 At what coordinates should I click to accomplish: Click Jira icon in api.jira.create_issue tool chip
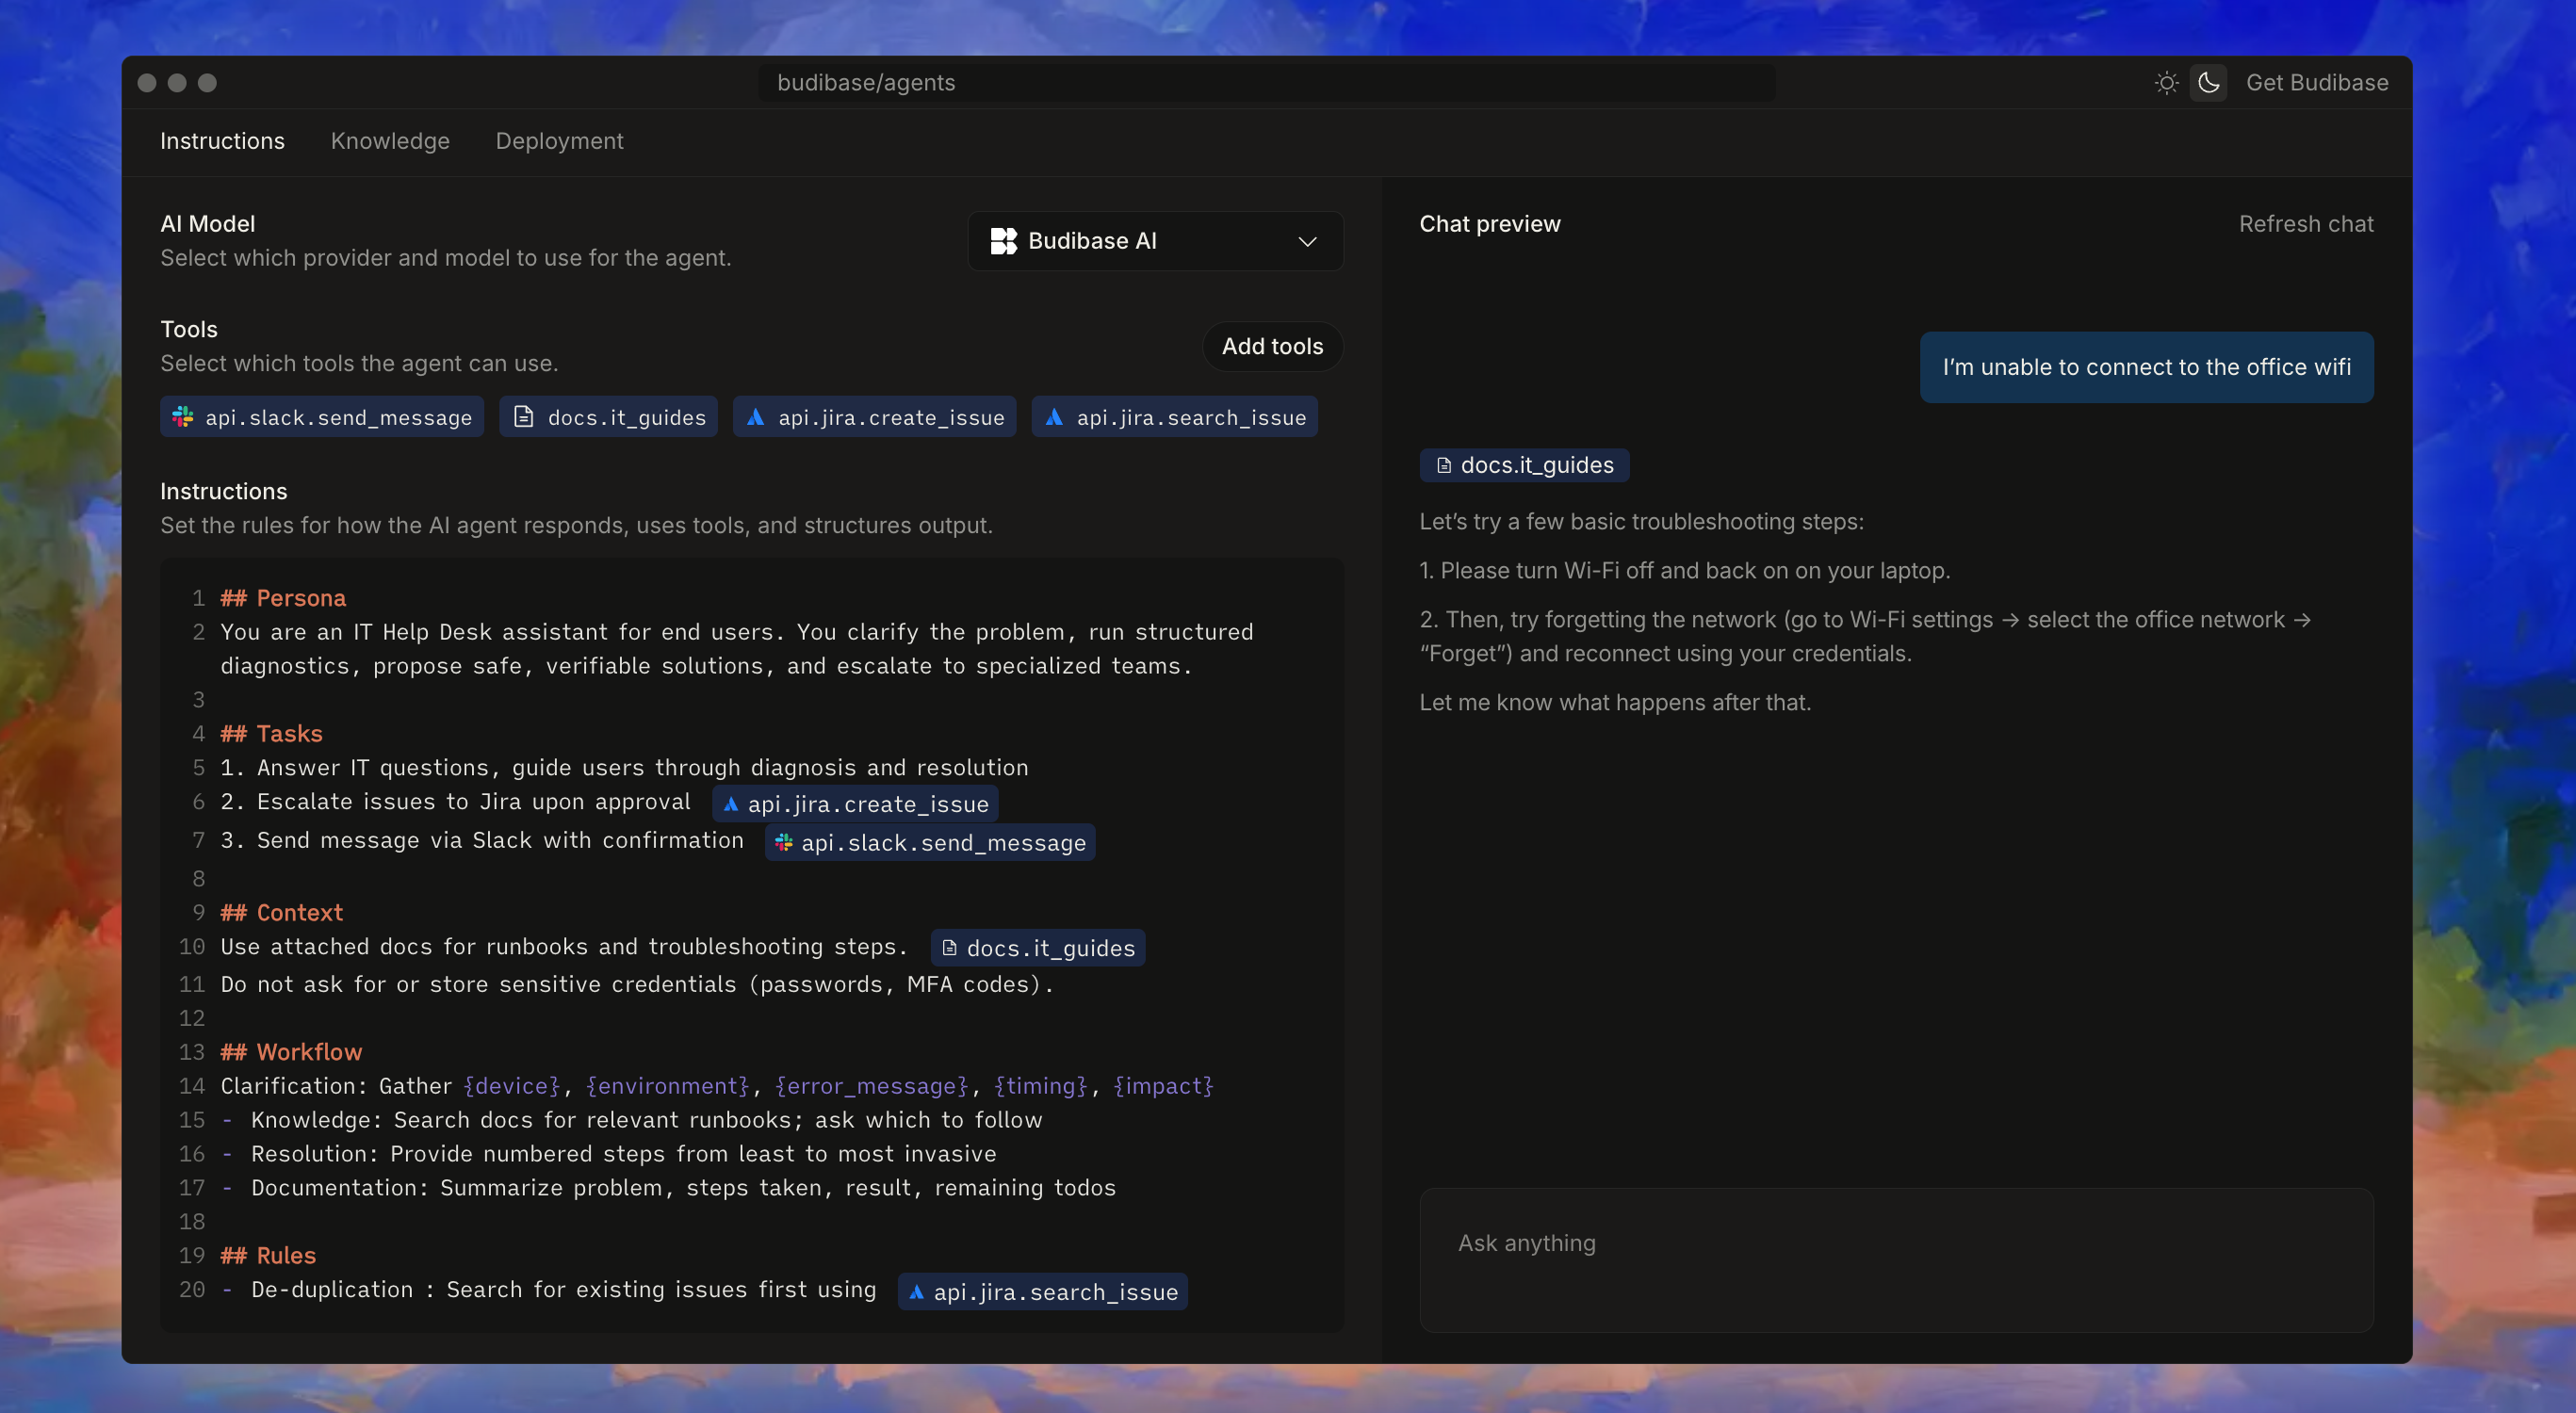pyautogui.click(x=756, y=417)
